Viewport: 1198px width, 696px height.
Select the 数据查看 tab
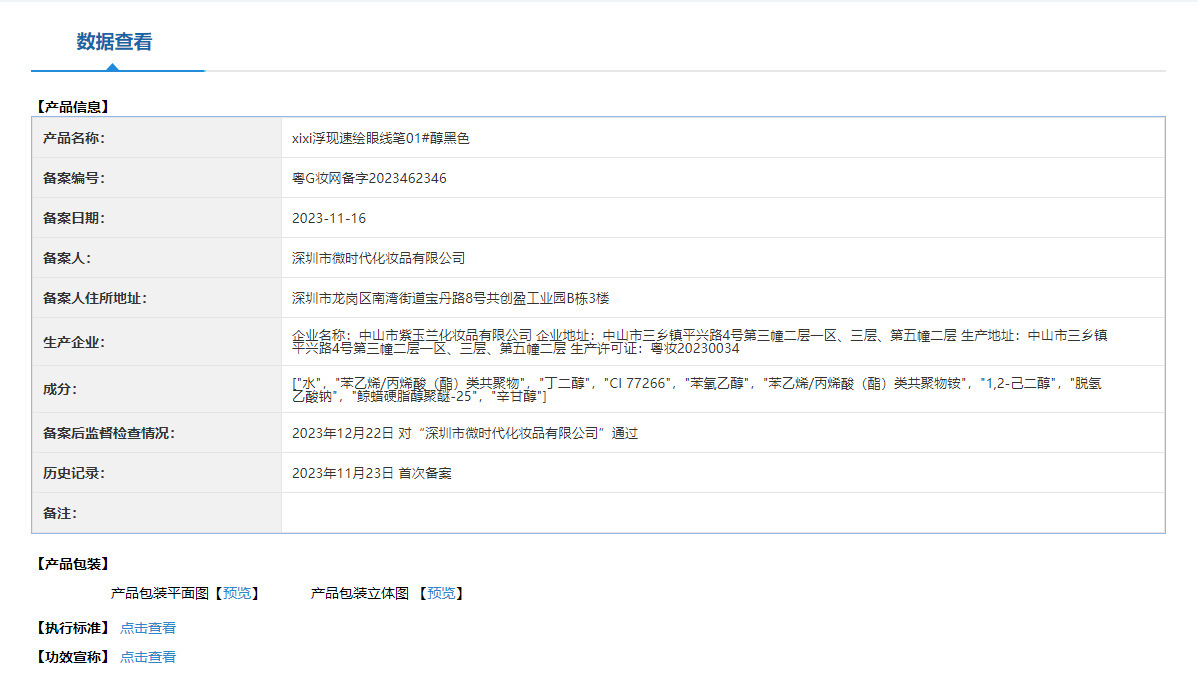[115, 42]
